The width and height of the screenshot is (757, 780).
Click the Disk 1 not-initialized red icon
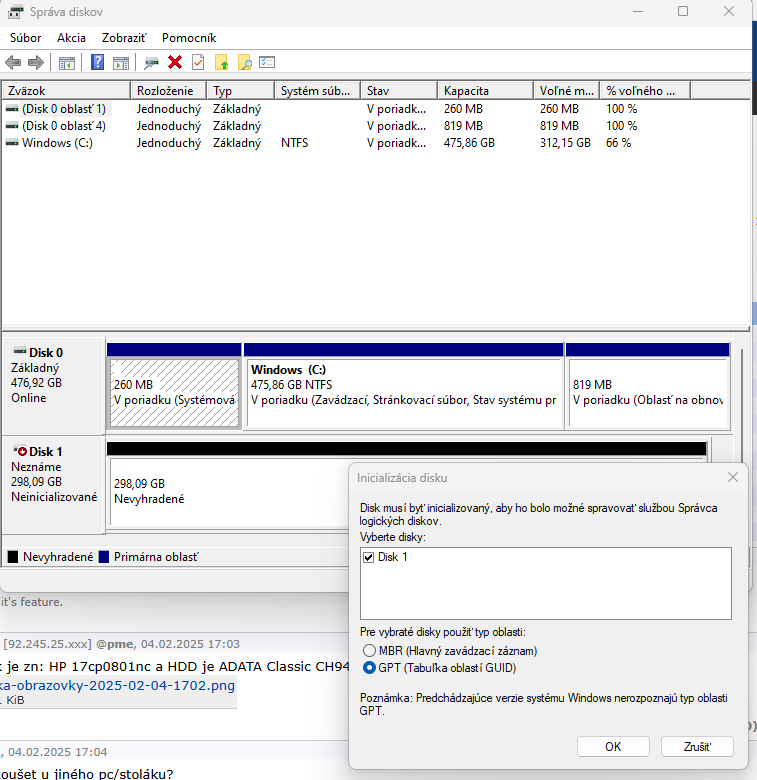click(x=20, y=451)
